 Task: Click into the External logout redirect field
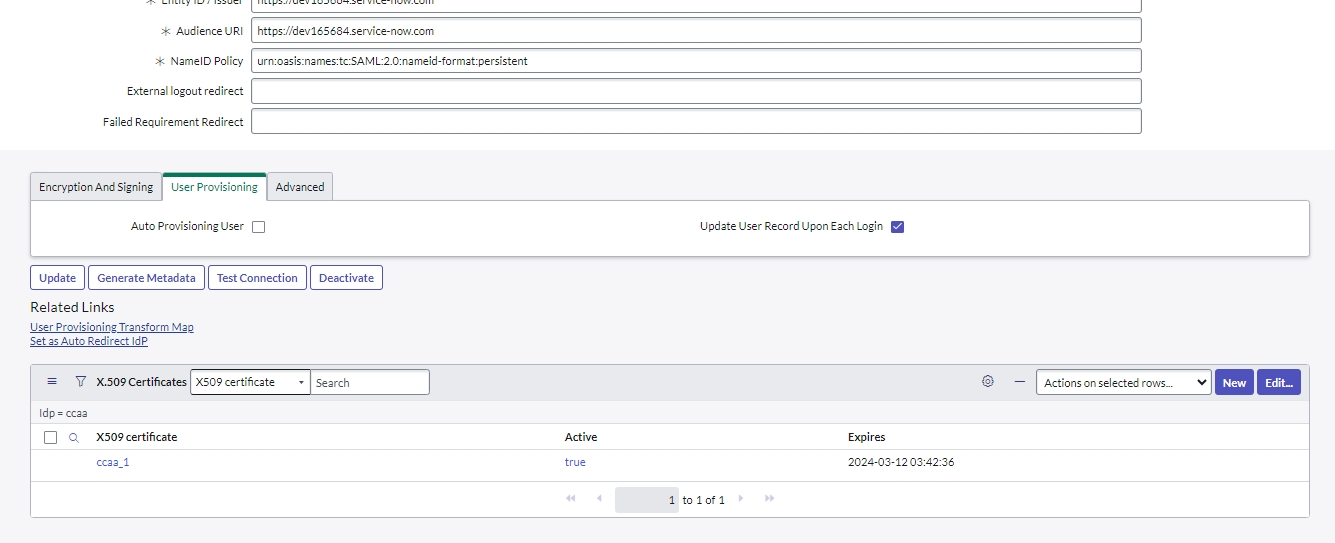[695, 91]
